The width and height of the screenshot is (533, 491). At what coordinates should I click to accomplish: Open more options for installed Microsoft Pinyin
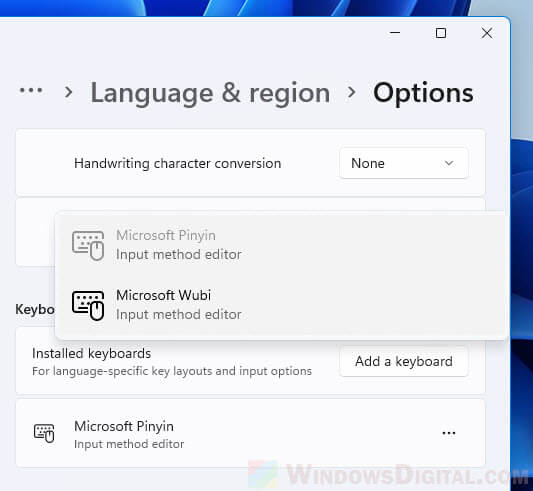[x=449, y=433]
